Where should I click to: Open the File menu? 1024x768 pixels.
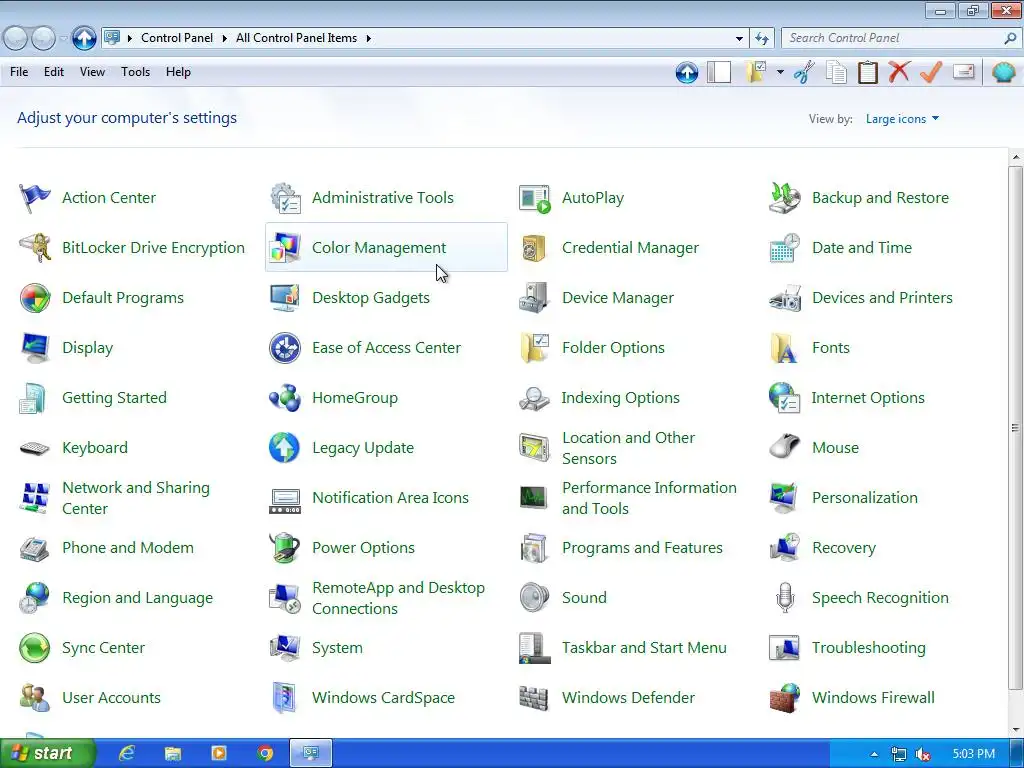click(19, 72)
